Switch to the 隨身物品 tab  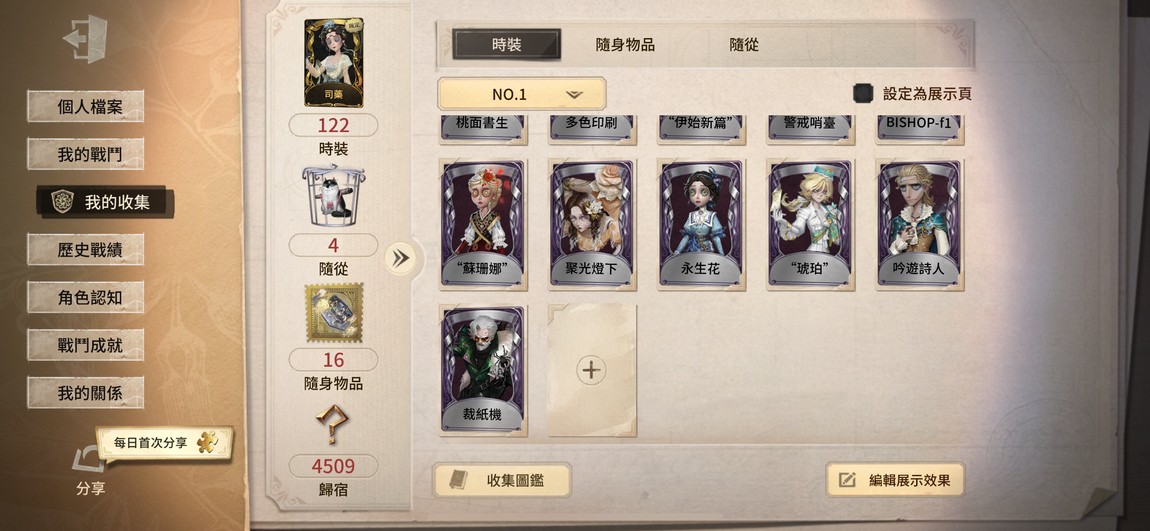(x=625, y=45)
